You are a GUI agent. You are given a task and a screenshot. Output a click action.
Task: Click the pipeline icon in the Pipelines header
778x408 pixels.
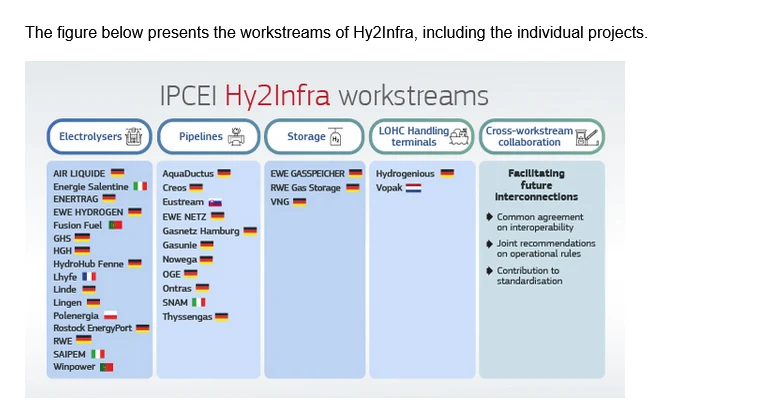pyautogui.click(x=237, y=137)
